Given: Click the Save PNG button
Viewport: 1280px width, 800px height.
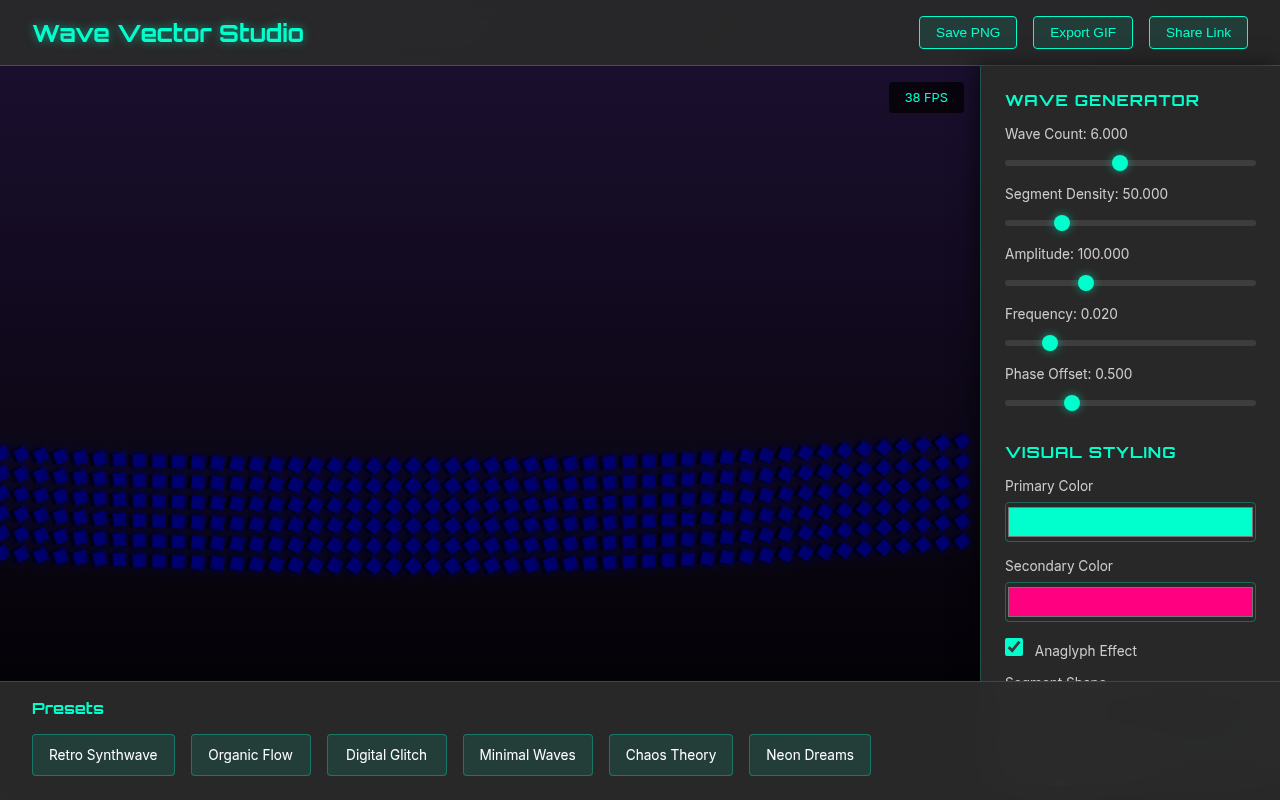Looking at the screenshot, I should tap(967, 32).
